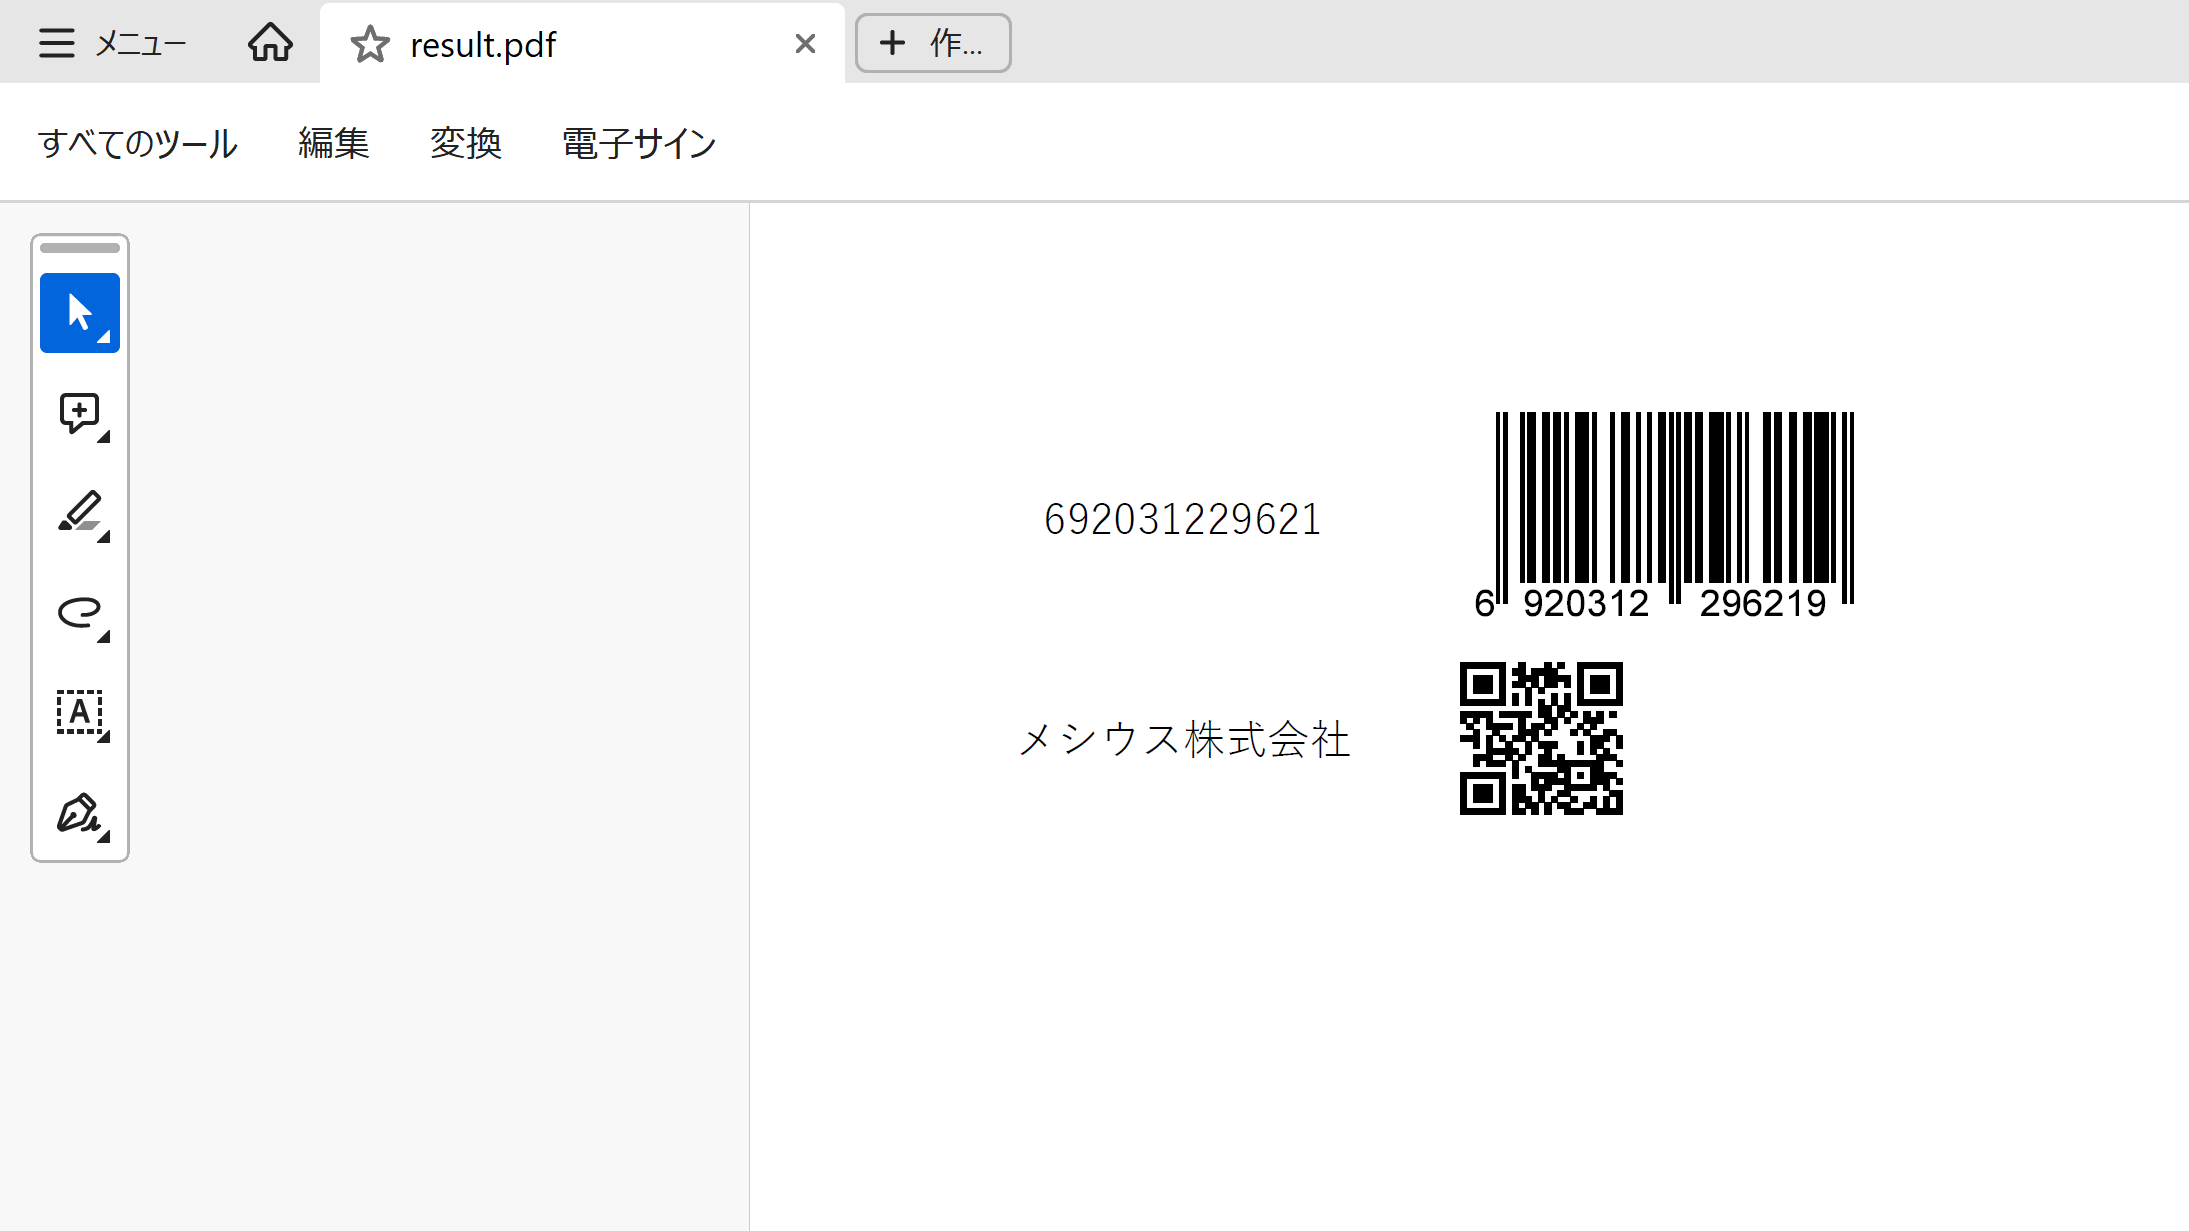Grab the toolbar drag handle bar
Screen dimensions: 2189x1231
(x=80, y=247)
